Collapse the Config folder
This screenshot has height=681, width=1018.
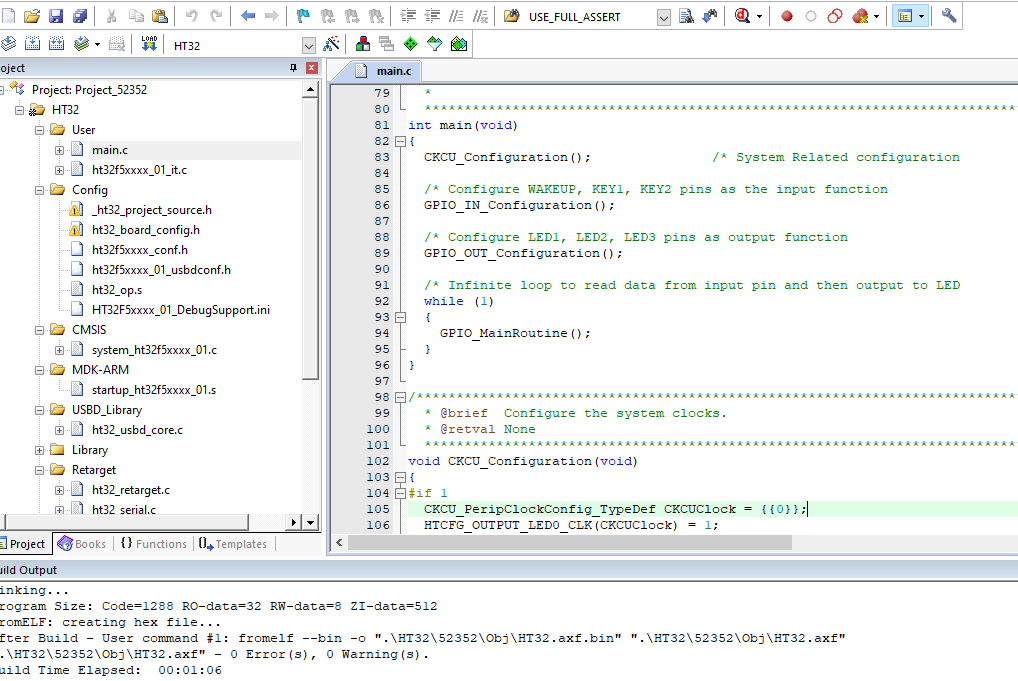click(40, 190)
